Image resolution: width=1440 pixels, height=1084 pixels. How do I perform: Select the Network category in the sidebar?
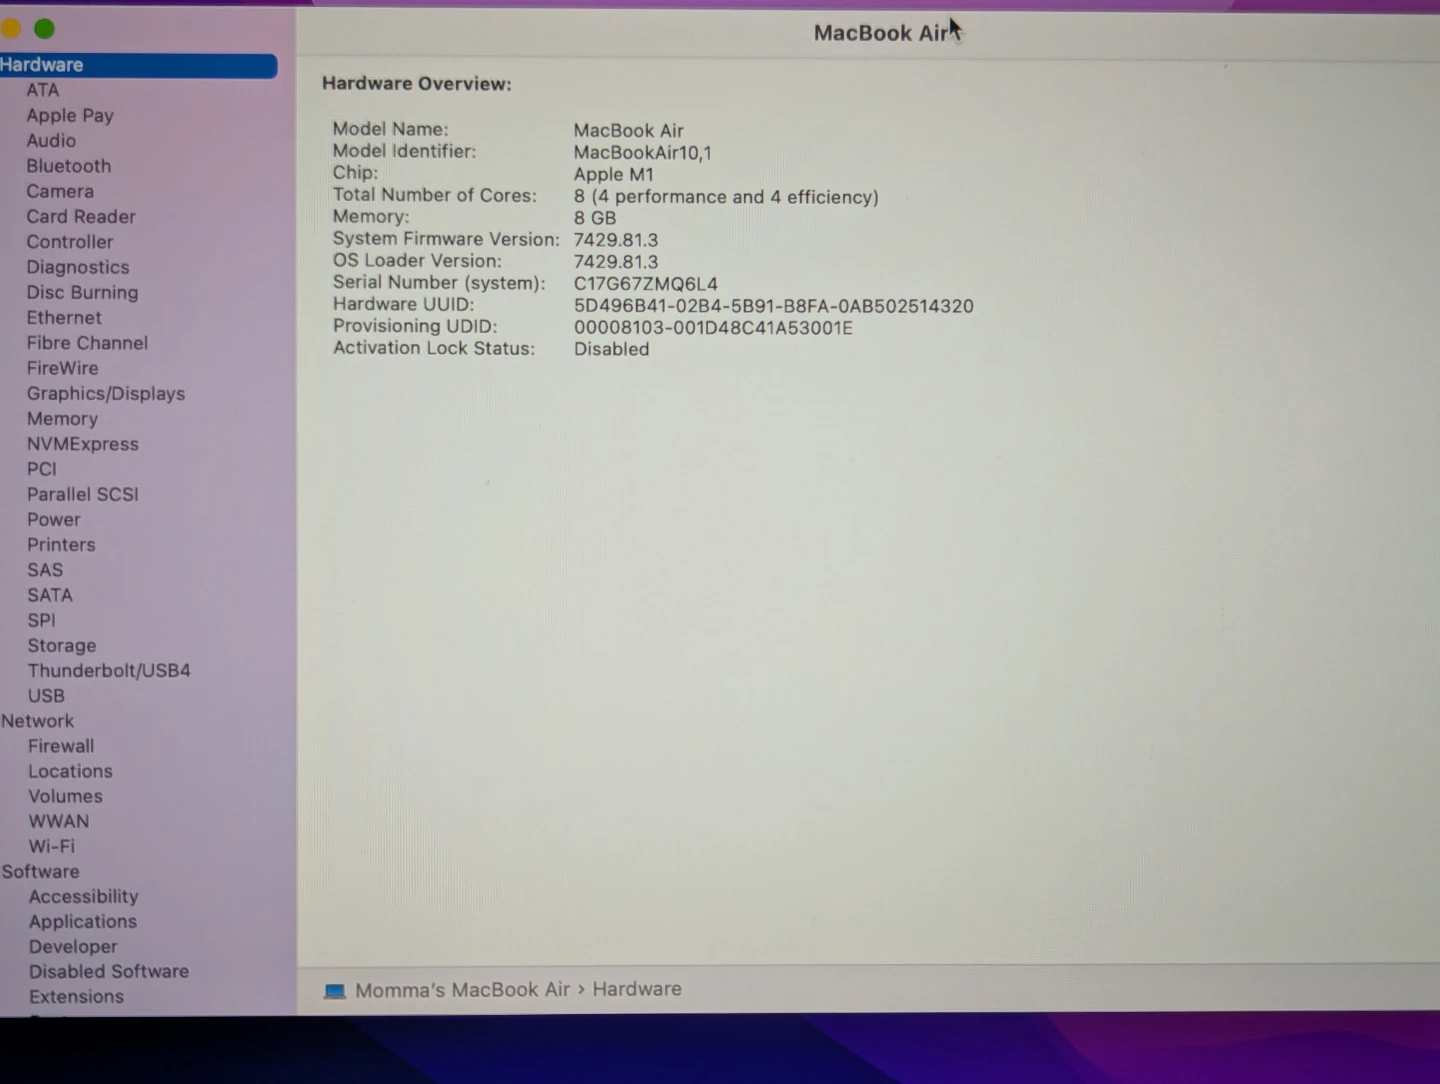click(38, 721)
